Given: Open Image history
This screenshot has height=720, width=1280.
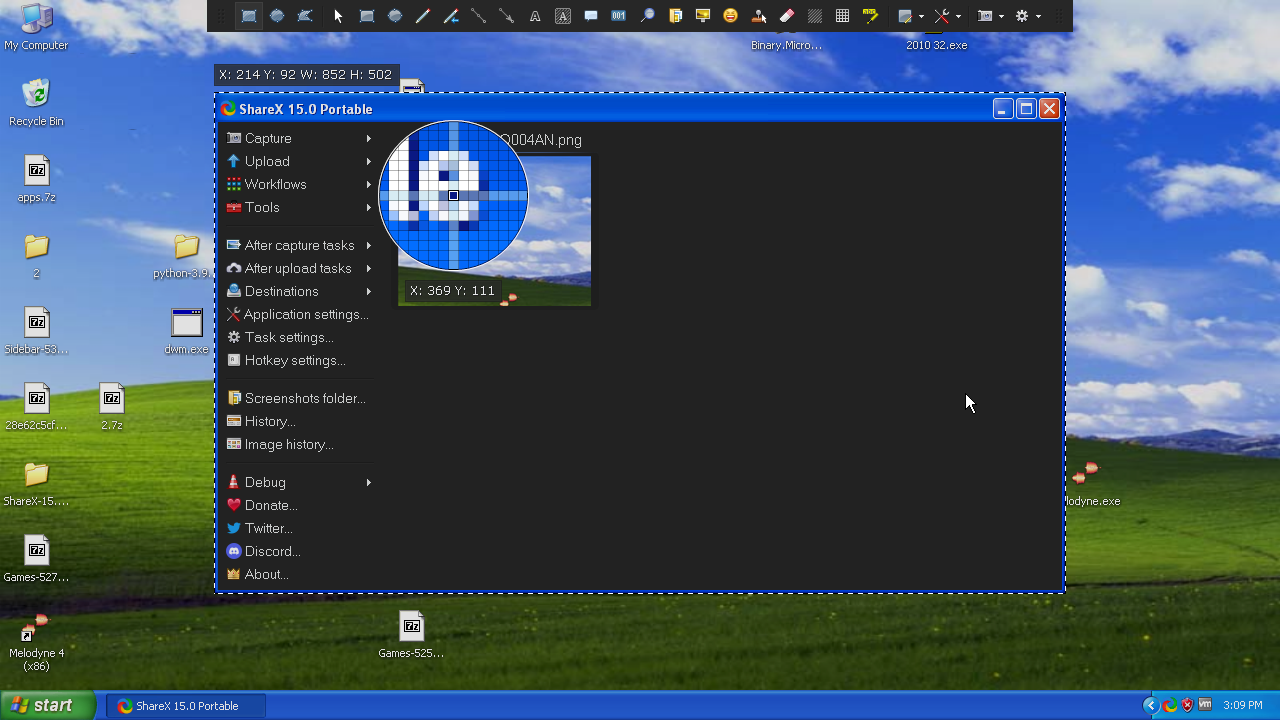Looking at the screenshot, I should [299, 444].
